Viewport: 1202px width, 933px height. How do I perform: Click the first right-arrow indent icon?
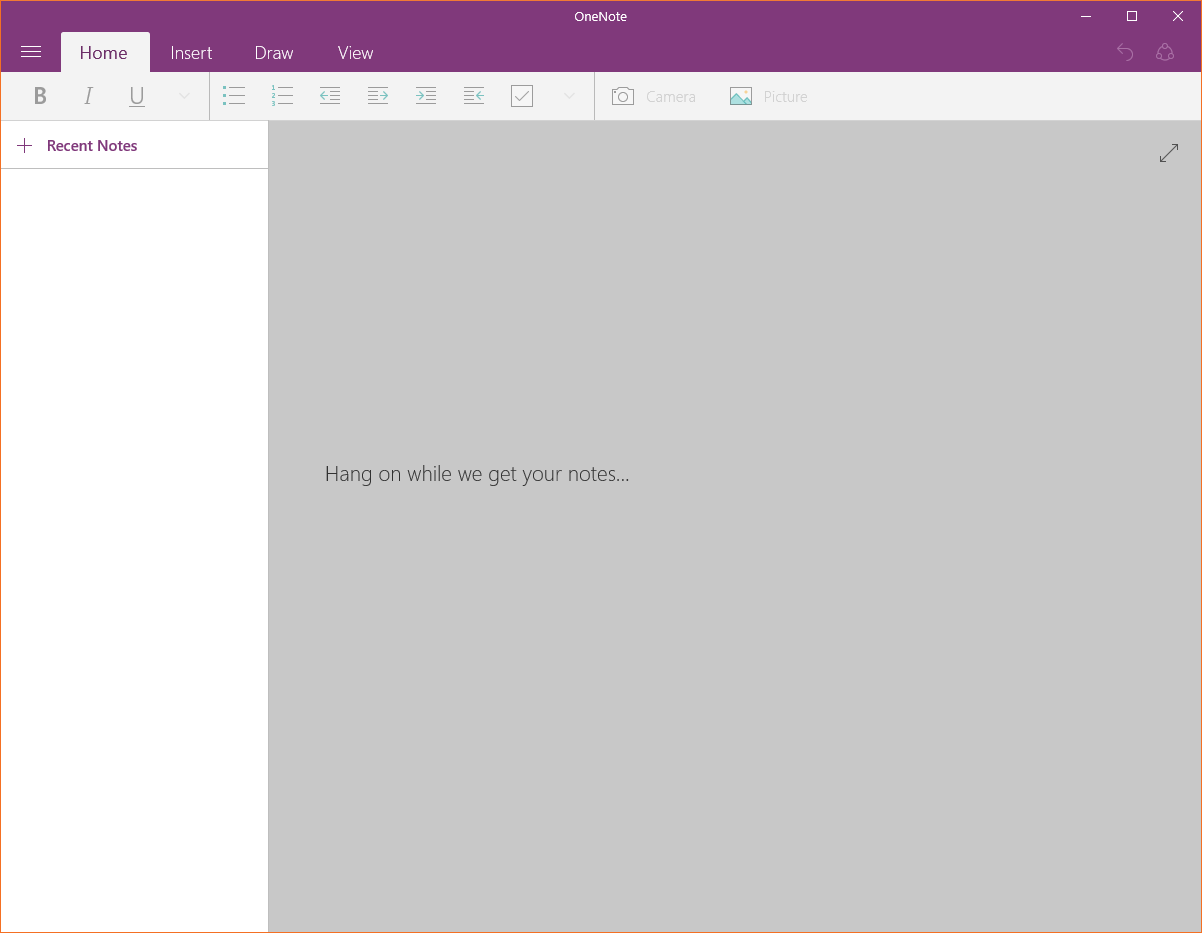378,96
